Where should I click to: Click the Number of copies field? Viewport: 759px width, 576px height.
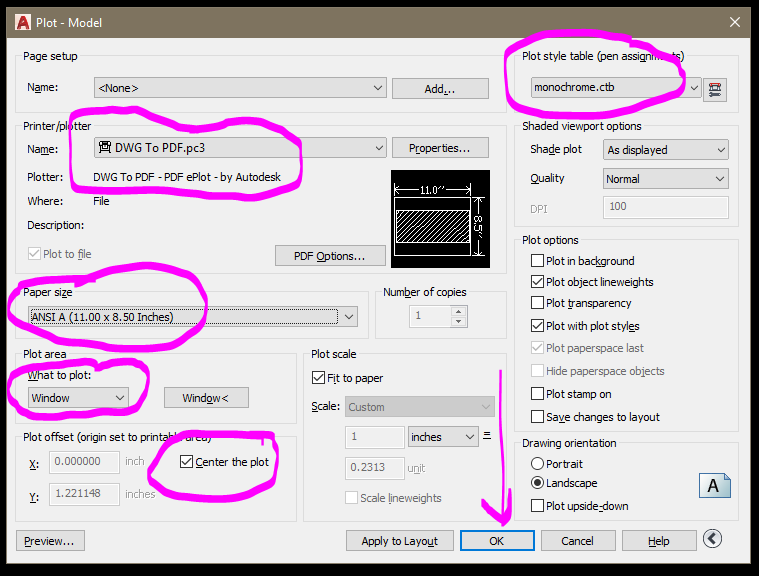tap(431, 316)
